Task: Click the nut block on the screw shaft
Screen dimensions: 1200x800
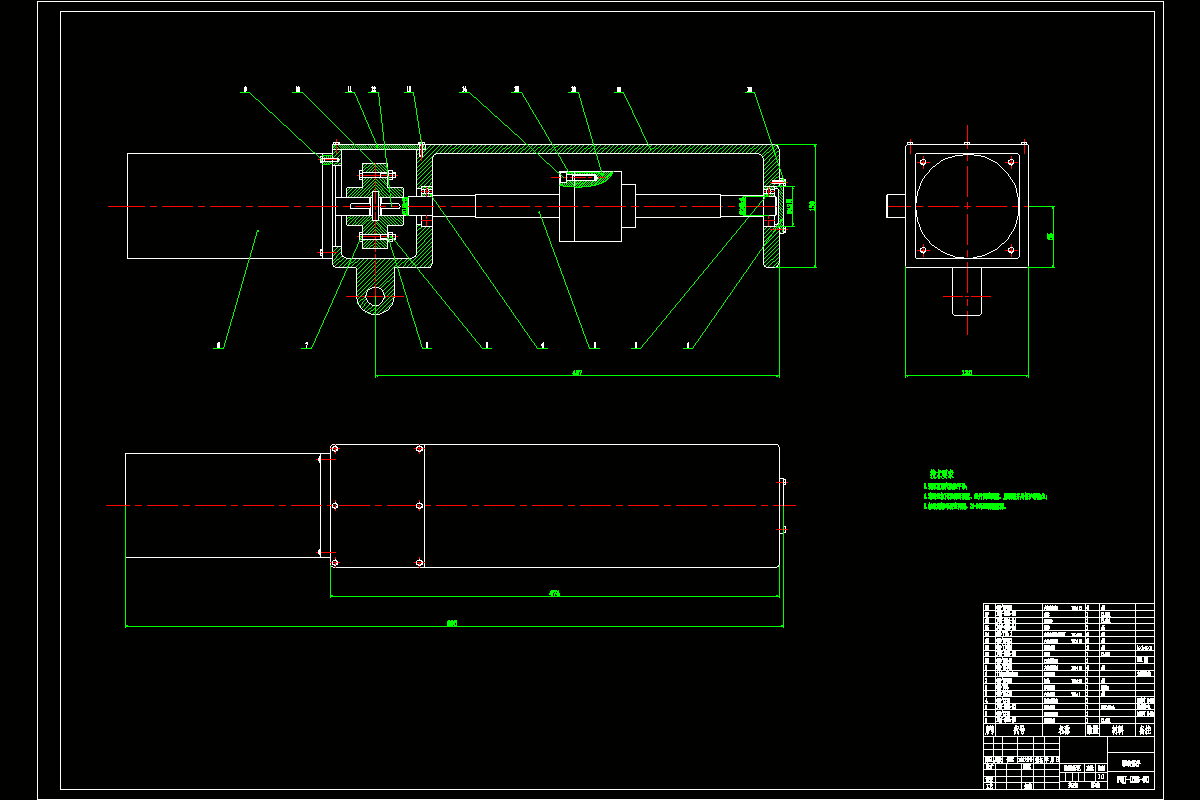Action: coord(598,206)
